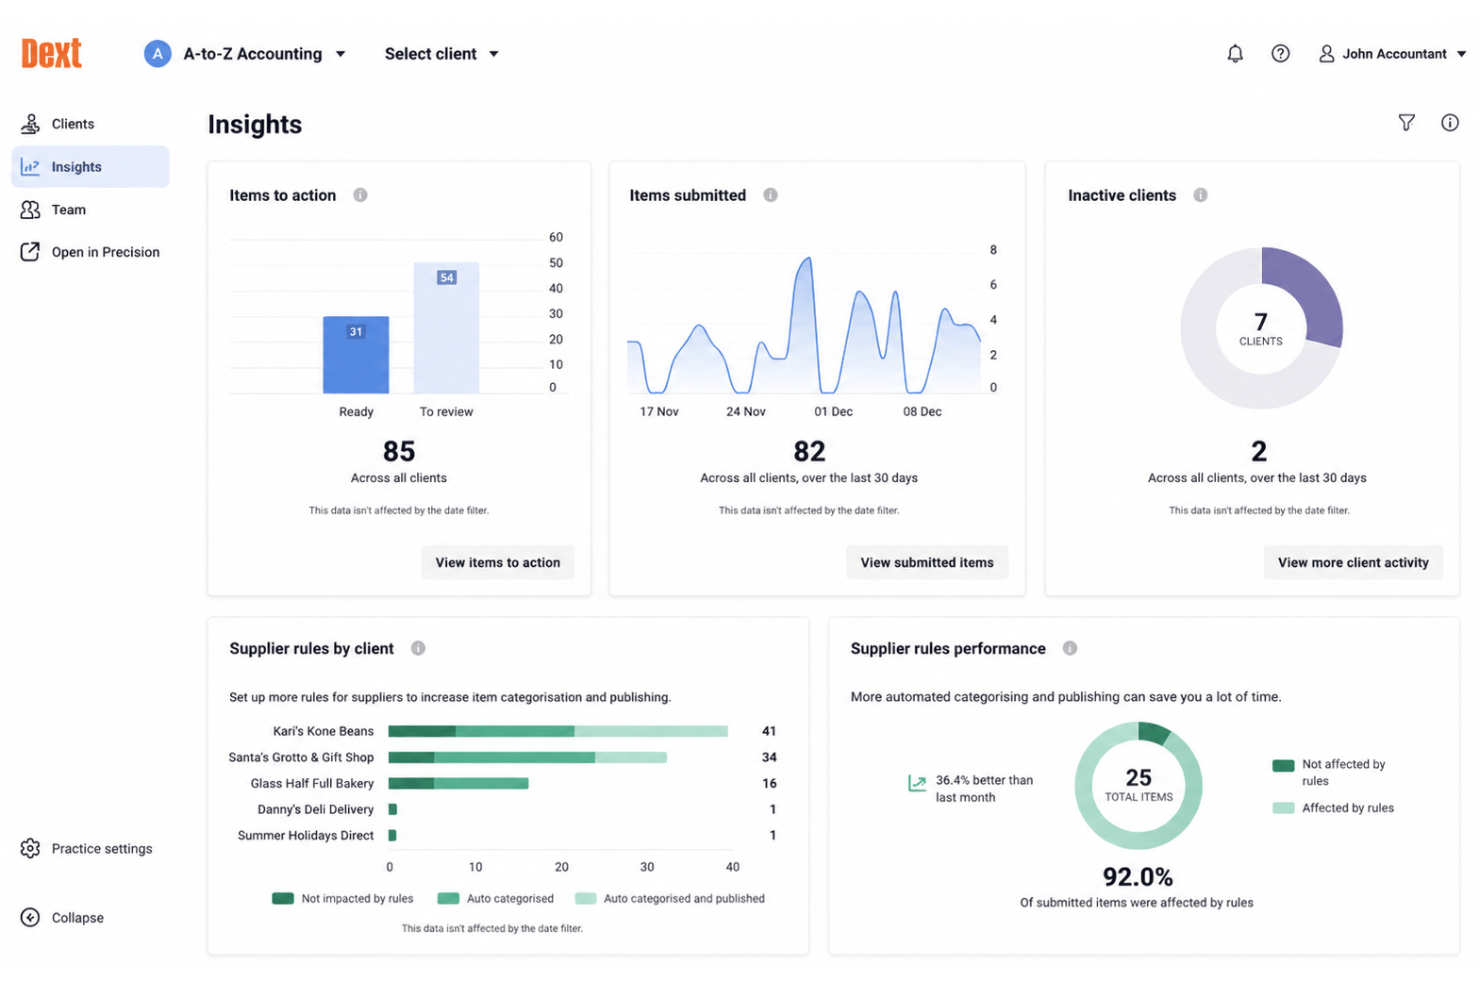
Task: Click the Dext logo
Action: [x=51, y=53]
